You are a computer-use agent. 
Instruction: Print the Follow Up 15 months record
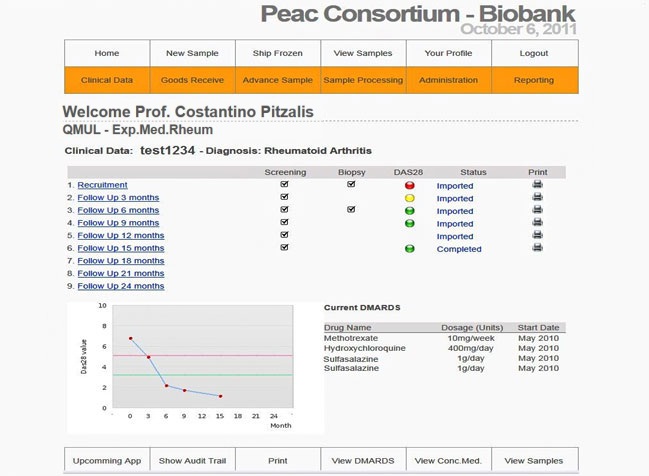(537, 248)
